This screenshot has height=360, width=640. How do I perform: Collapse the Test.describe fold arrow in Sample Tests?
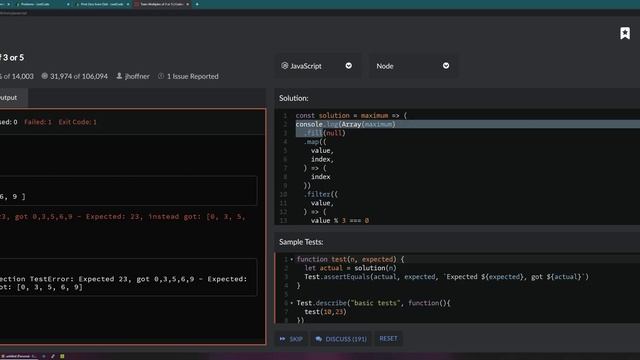[x=291, y=303]
